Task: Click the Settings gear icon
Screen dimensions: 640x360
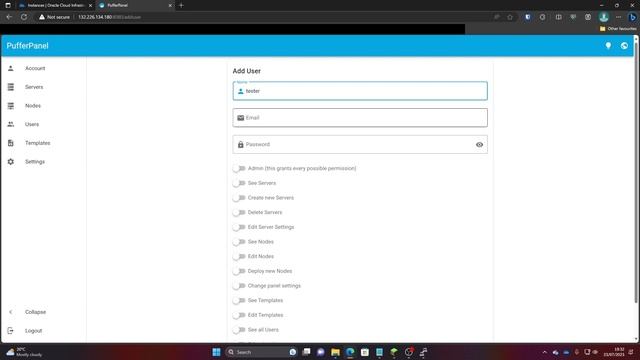Action: pos(11,162)
